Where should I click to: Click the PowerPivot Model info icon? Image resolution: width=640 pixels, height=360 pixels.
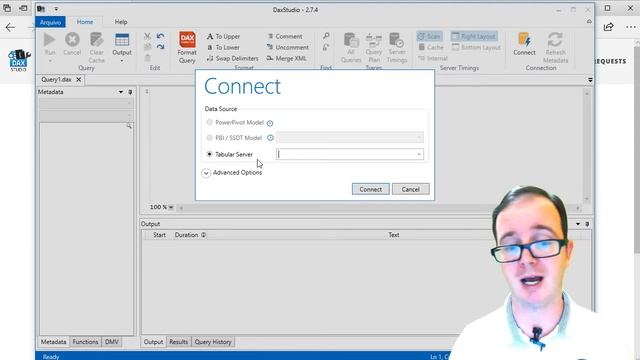270,123
